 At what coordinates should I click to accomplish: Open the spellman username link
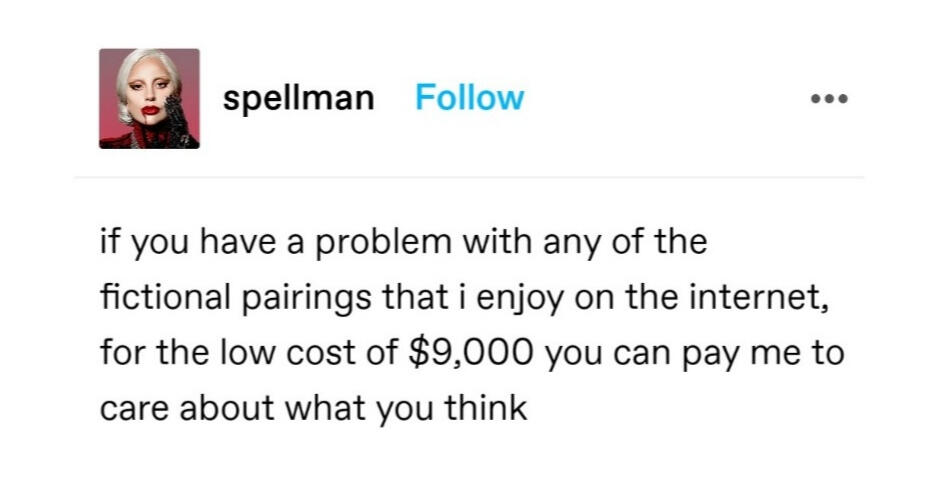[299, 98]
